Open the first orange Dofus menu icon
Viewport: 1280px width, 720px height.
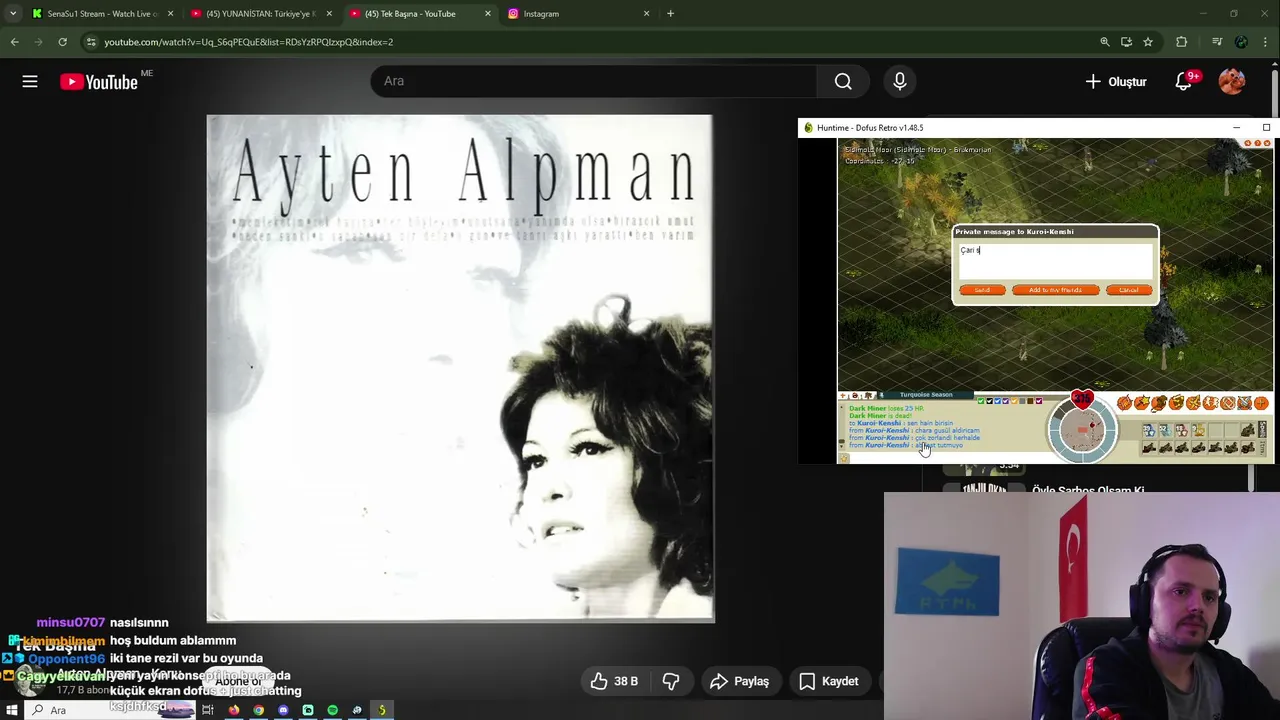[1124, 402]
